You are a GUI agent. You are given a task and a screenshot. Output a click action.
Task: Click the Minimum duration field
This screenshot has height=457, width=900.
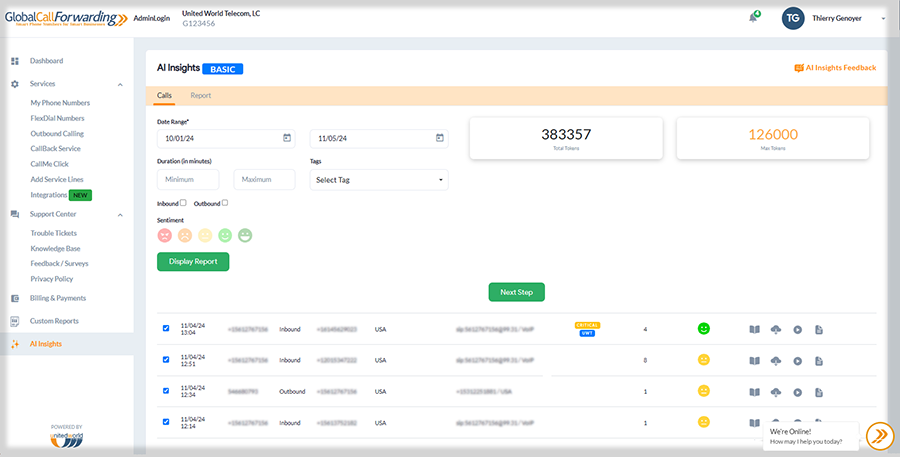[x=188, y=180]
